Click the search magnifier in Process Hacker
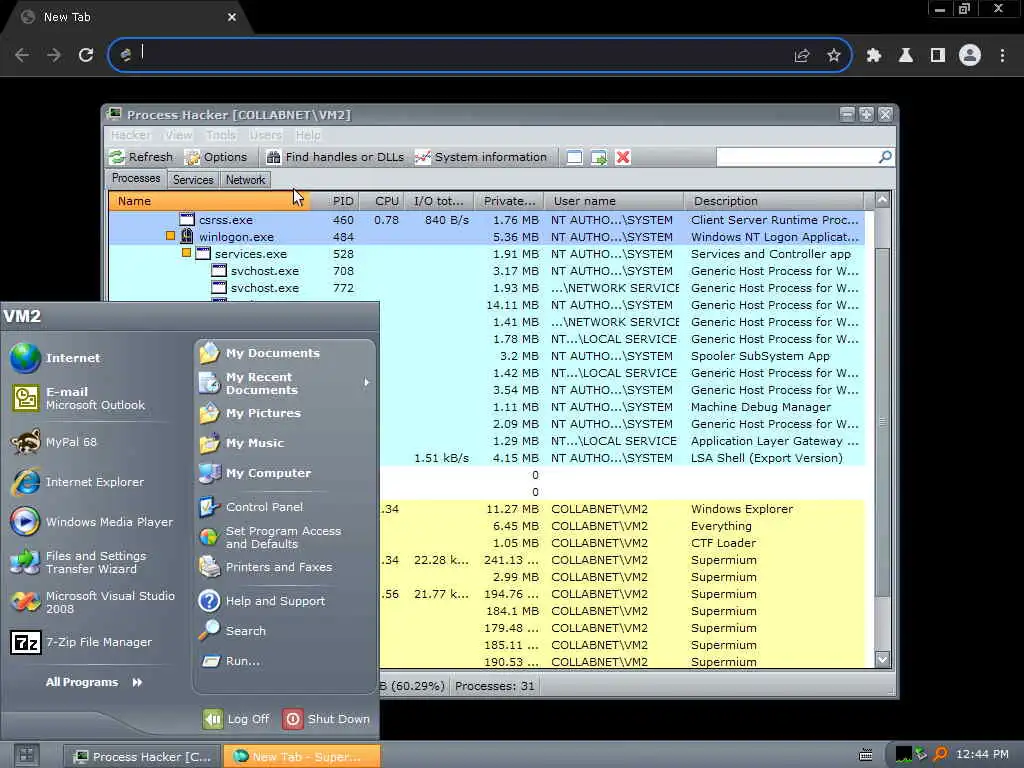The width and height of the screenshot is (1024, 768). pyautogui.click(x=885, y=157)
